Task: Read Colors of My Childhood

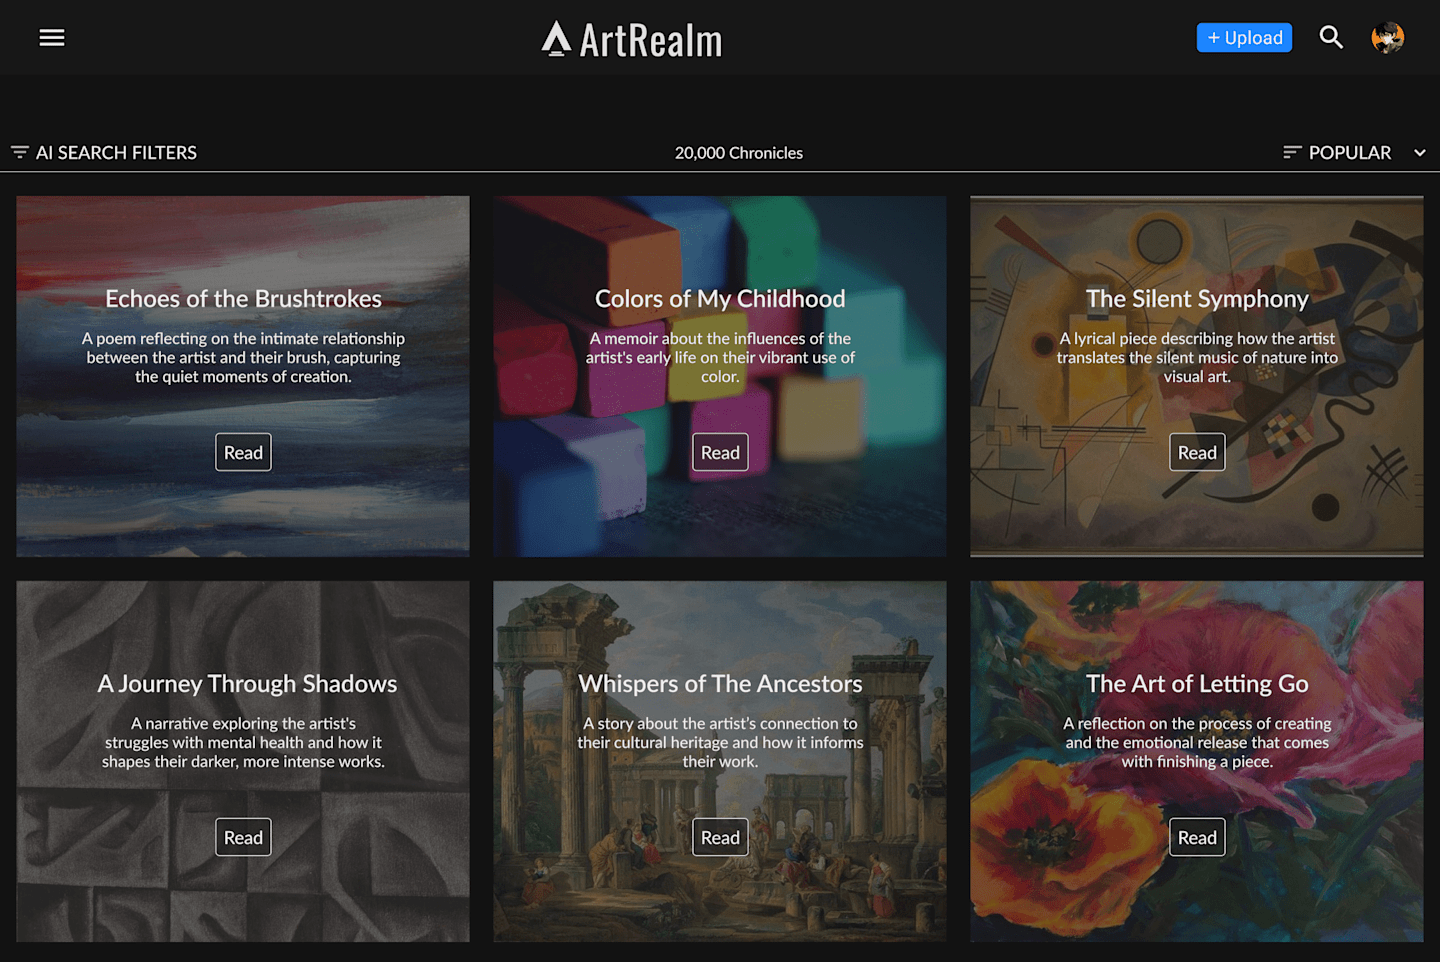Action: click(720, 452)
